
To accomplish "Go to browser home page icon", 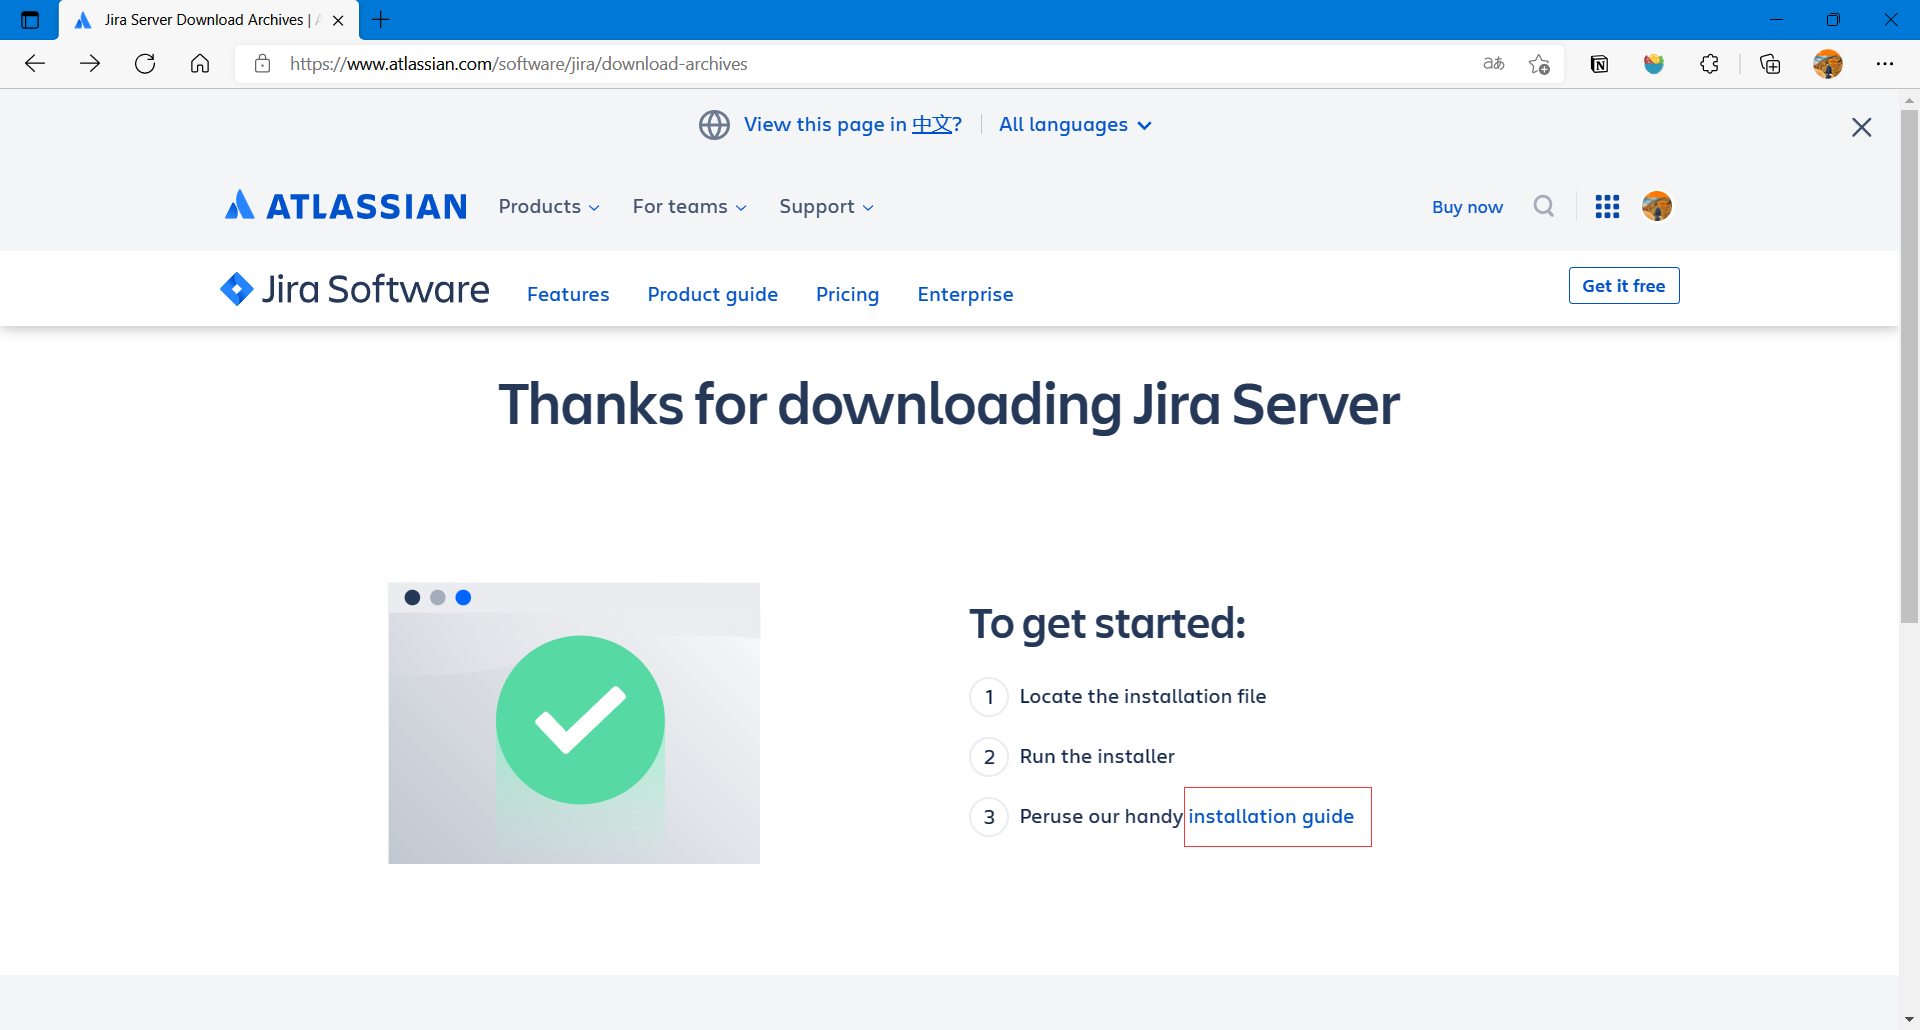I will (200, 64).
